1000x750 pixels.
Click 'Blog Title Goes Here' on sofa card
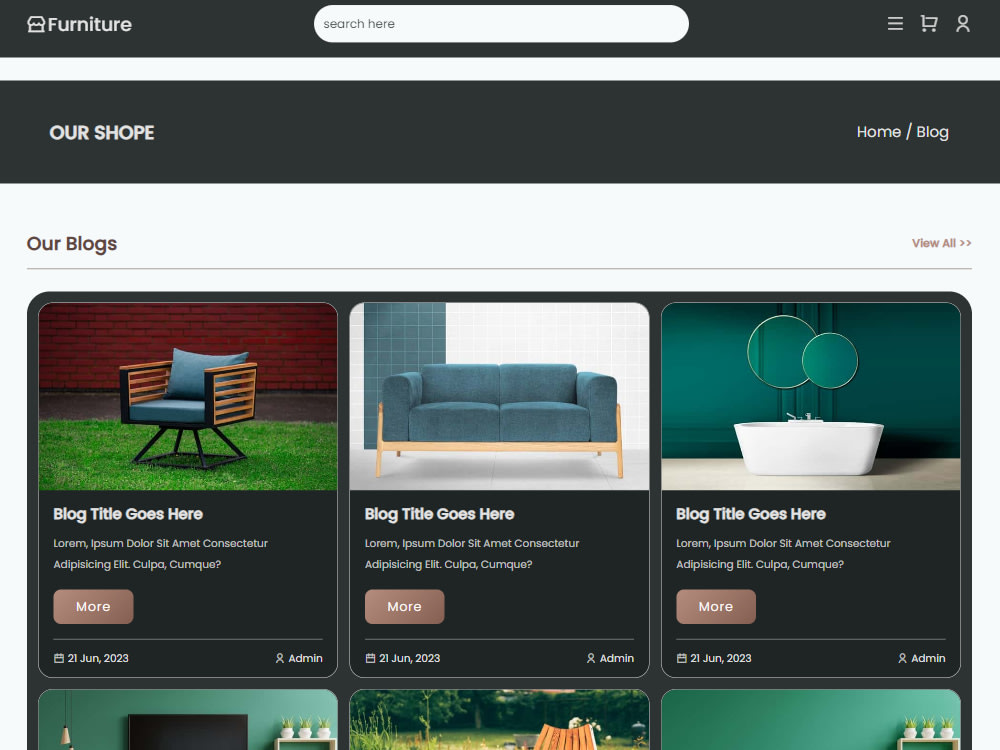point(439,514)
